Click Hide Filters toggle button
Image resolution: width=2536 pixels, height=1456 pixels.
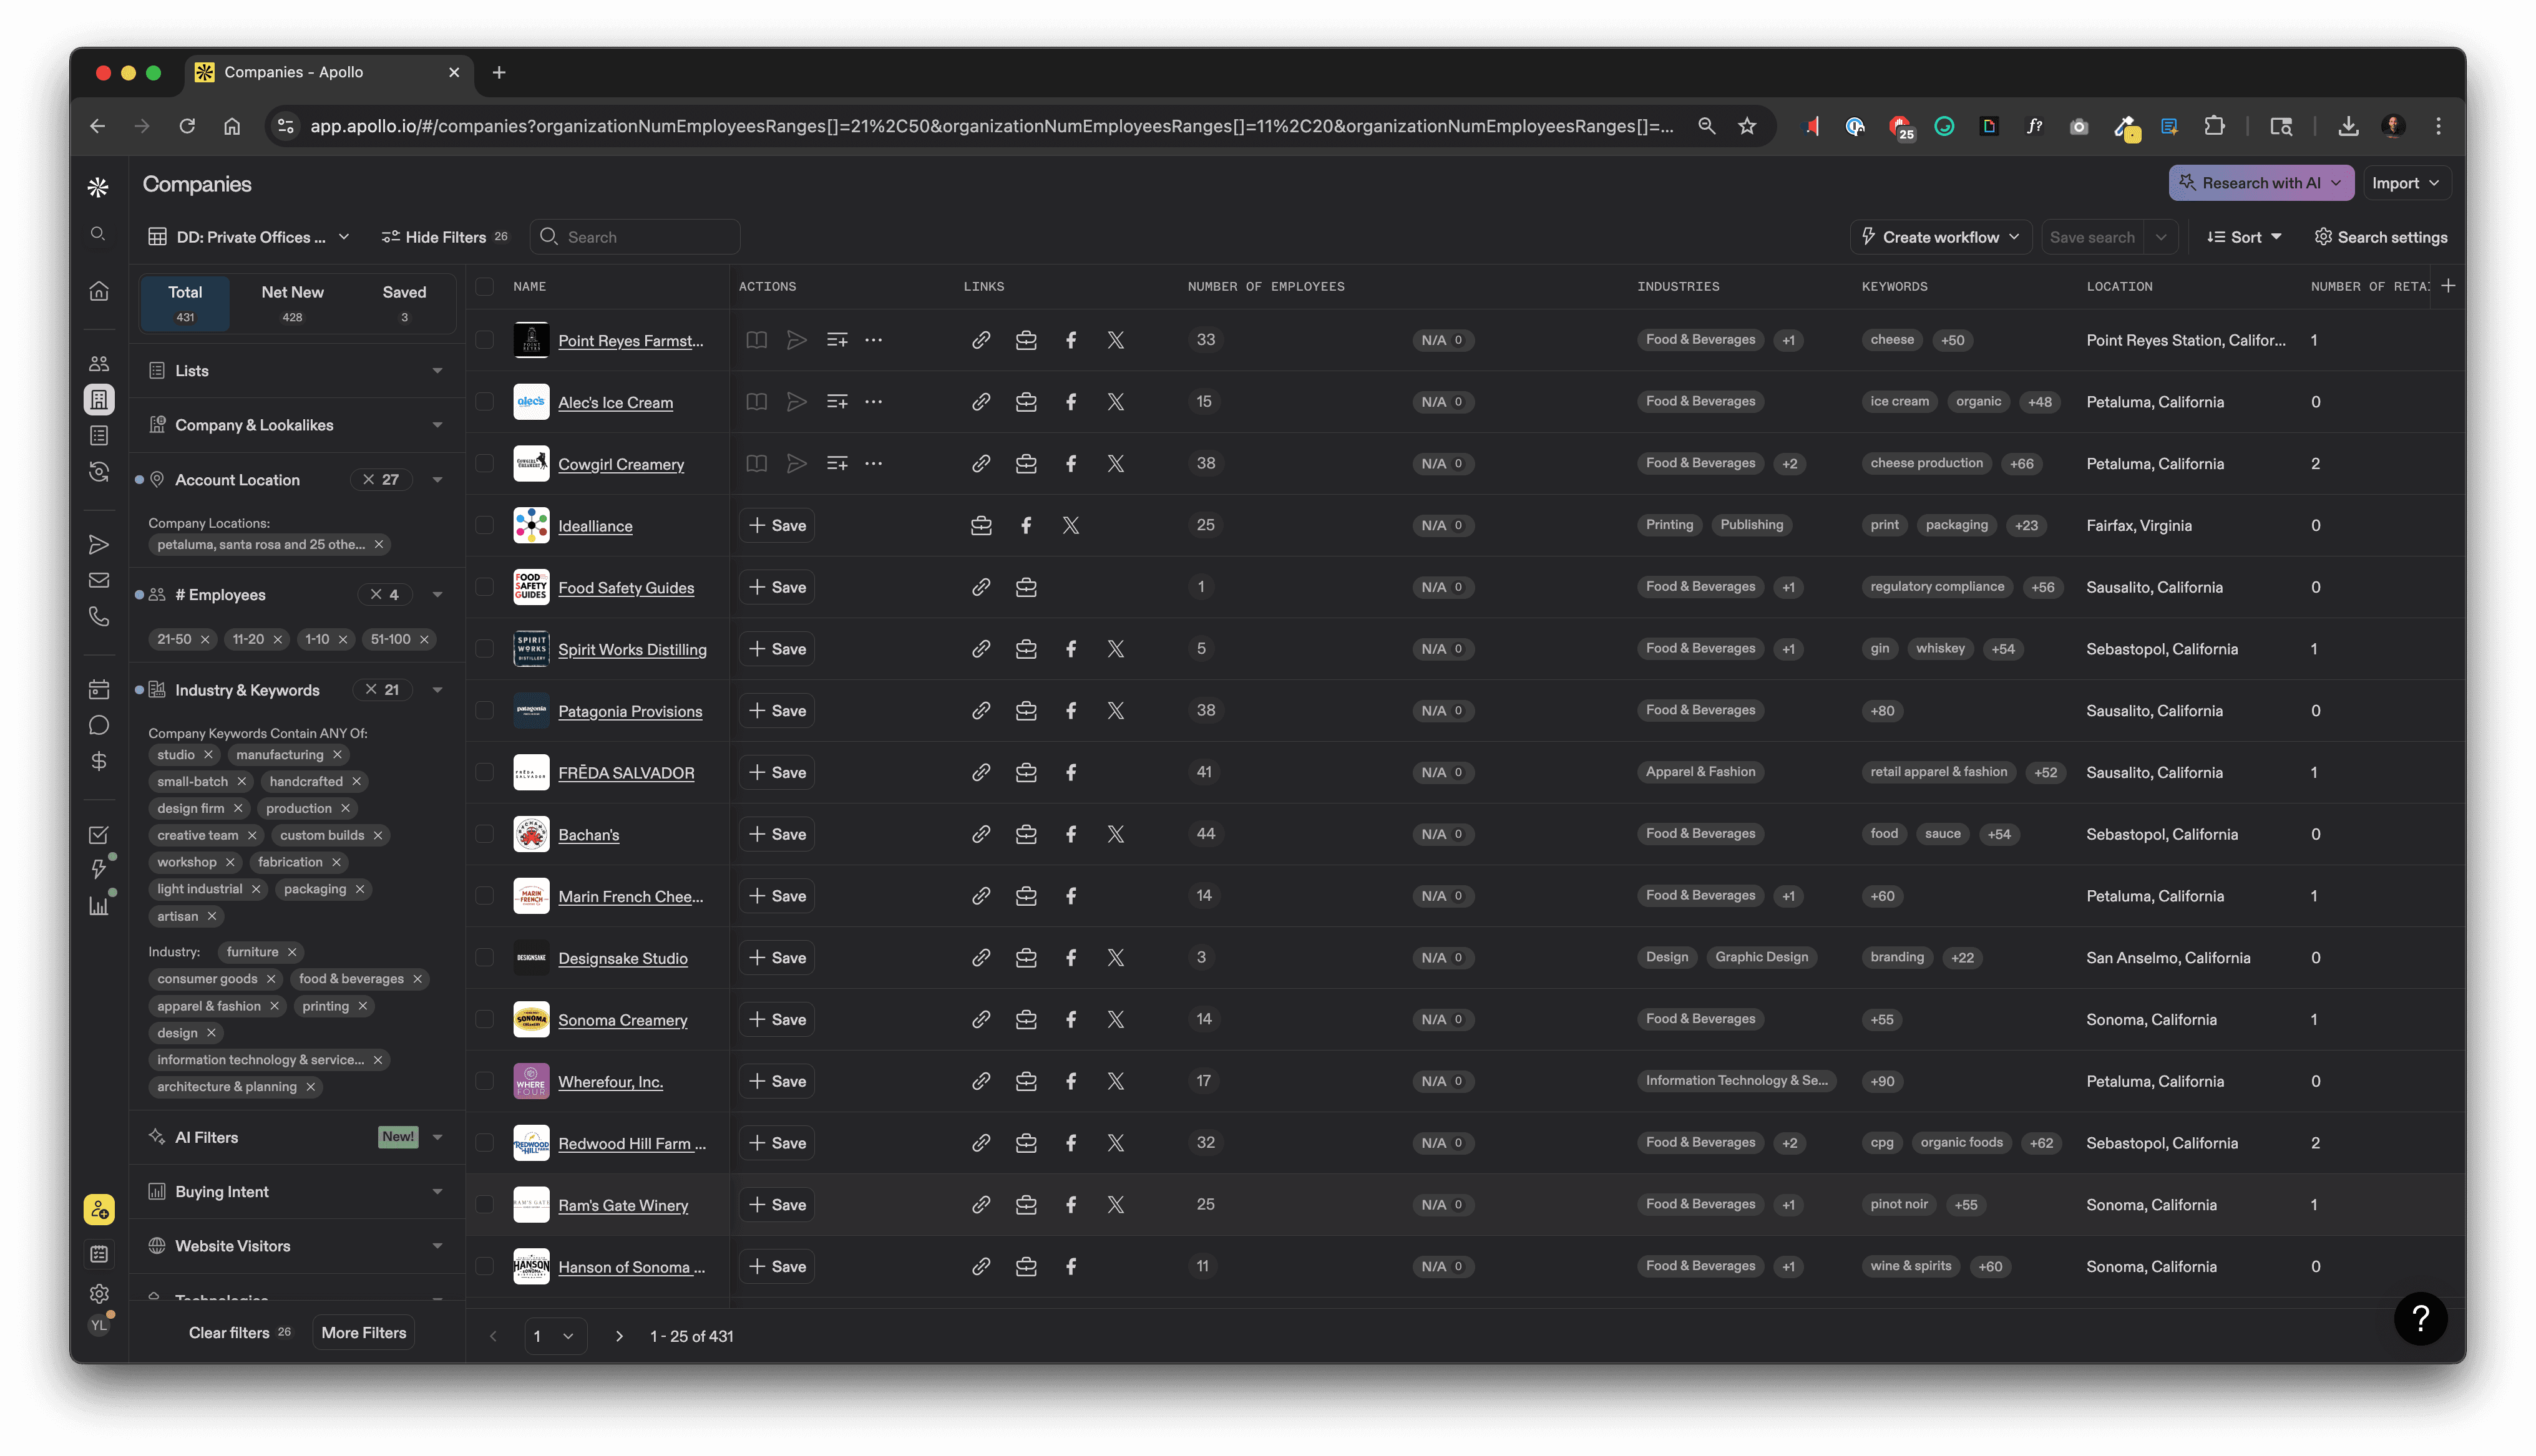click(x=444, y=237)
